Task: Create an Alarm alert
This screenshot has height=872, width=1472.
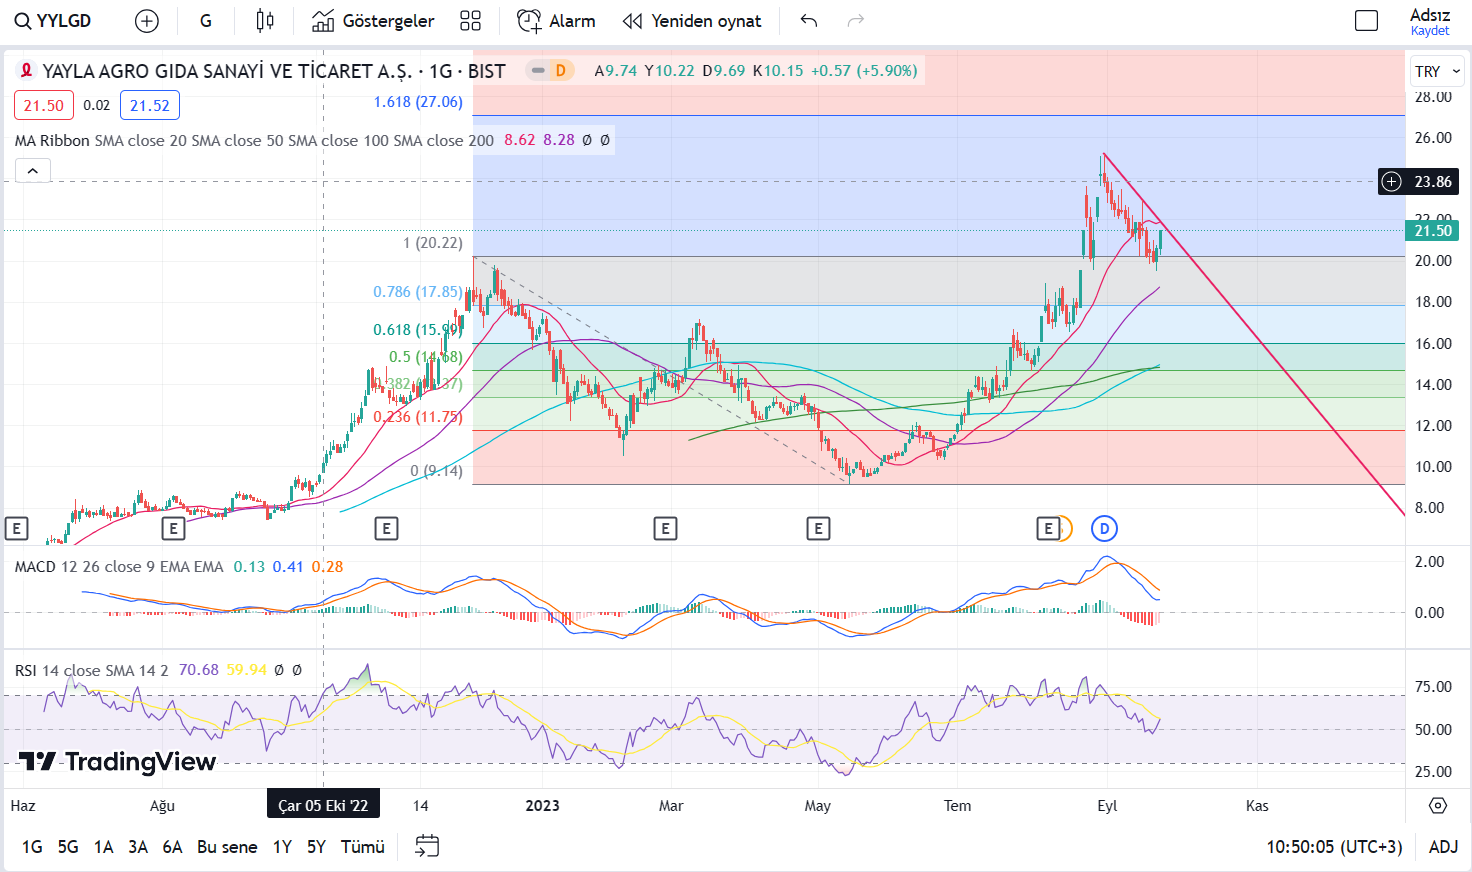Action: point(556,21)
